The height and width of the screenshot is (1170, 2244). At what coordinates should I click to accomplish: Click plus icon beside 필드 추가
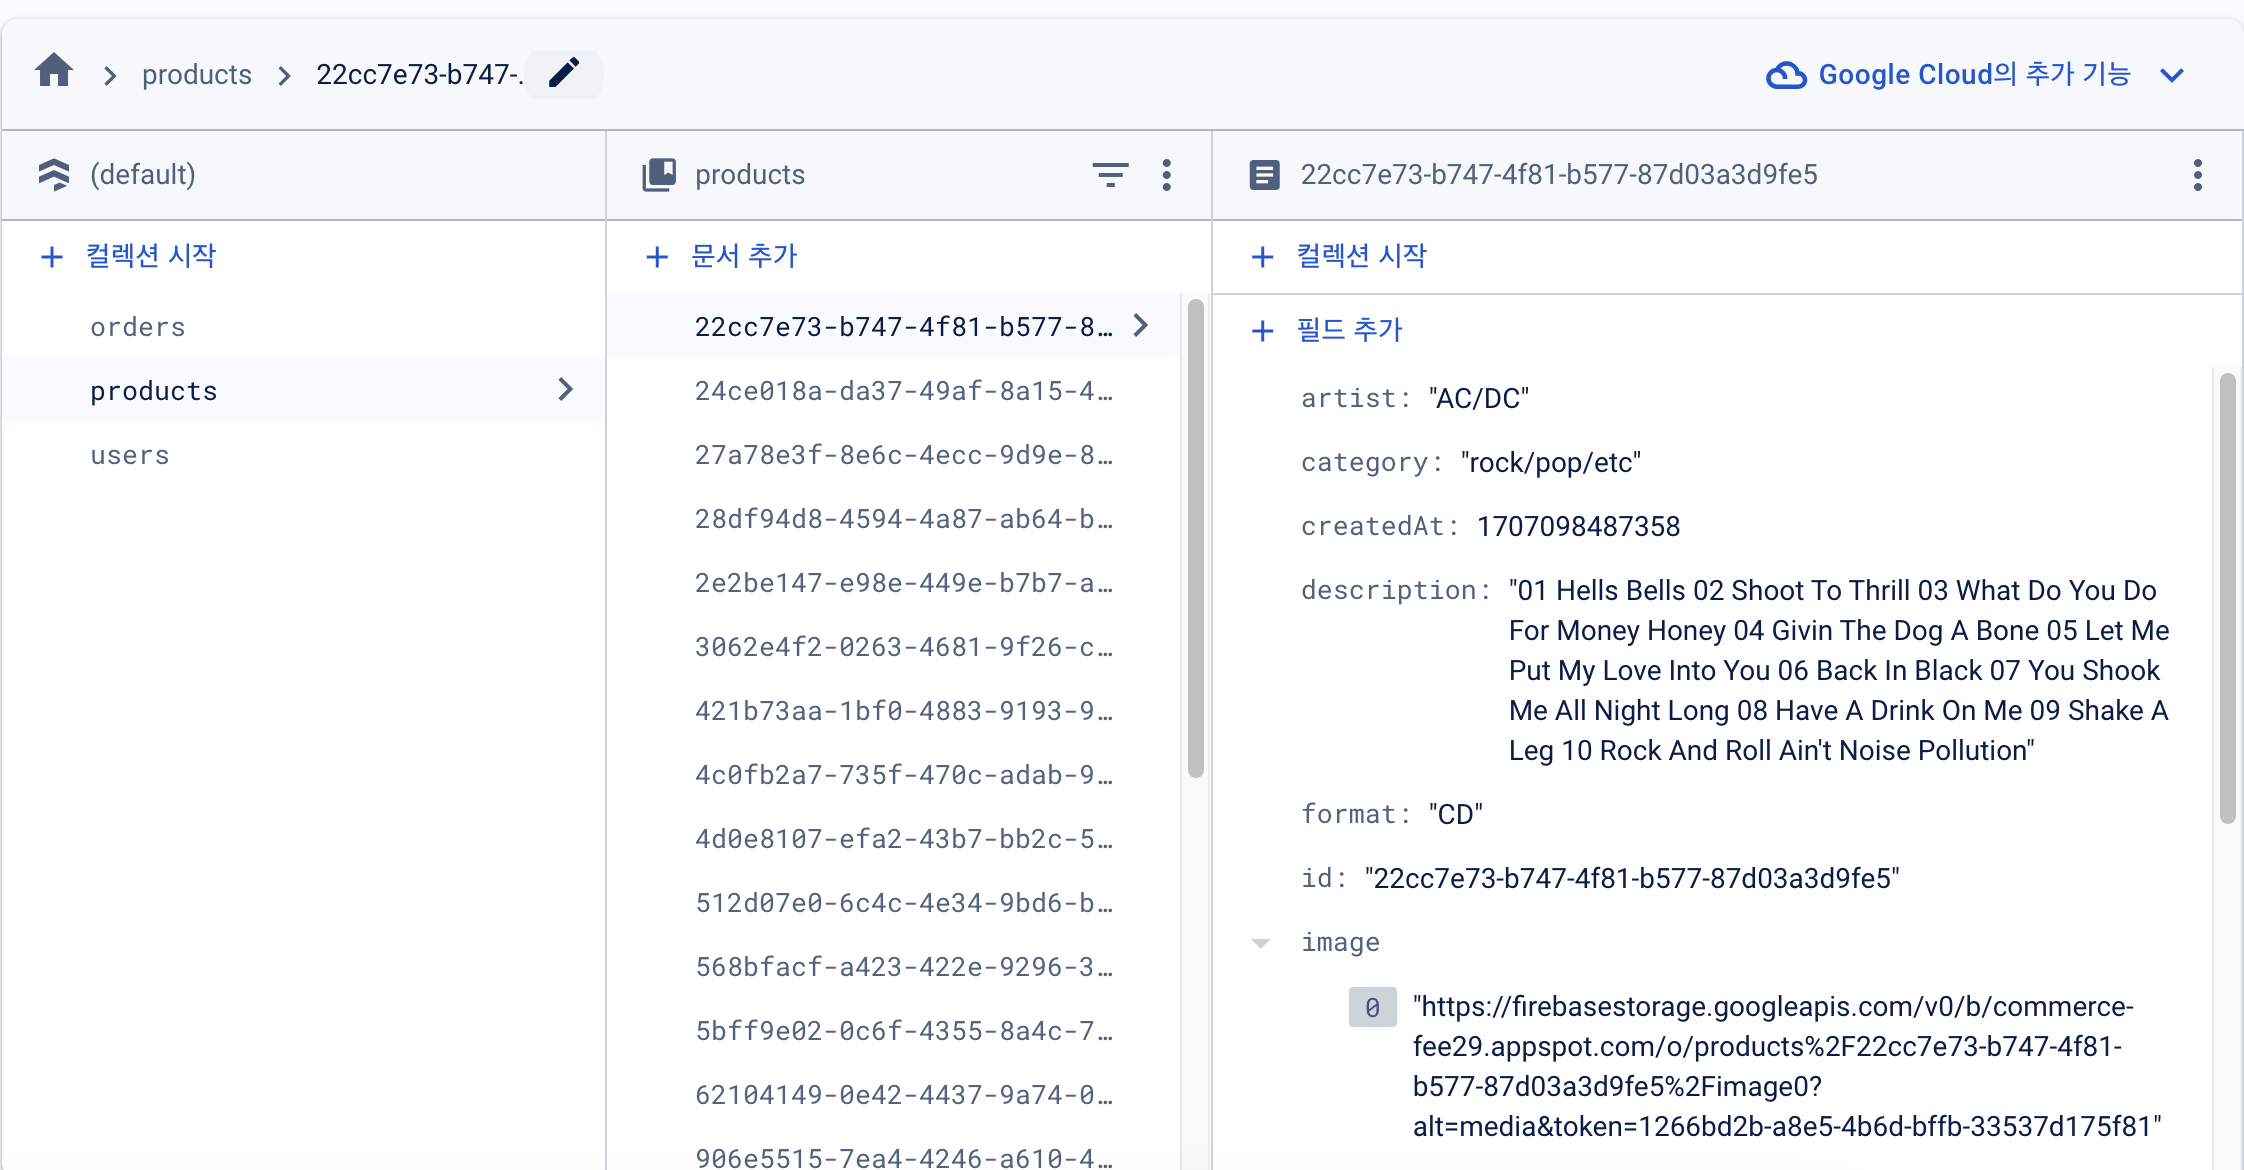1263,331
